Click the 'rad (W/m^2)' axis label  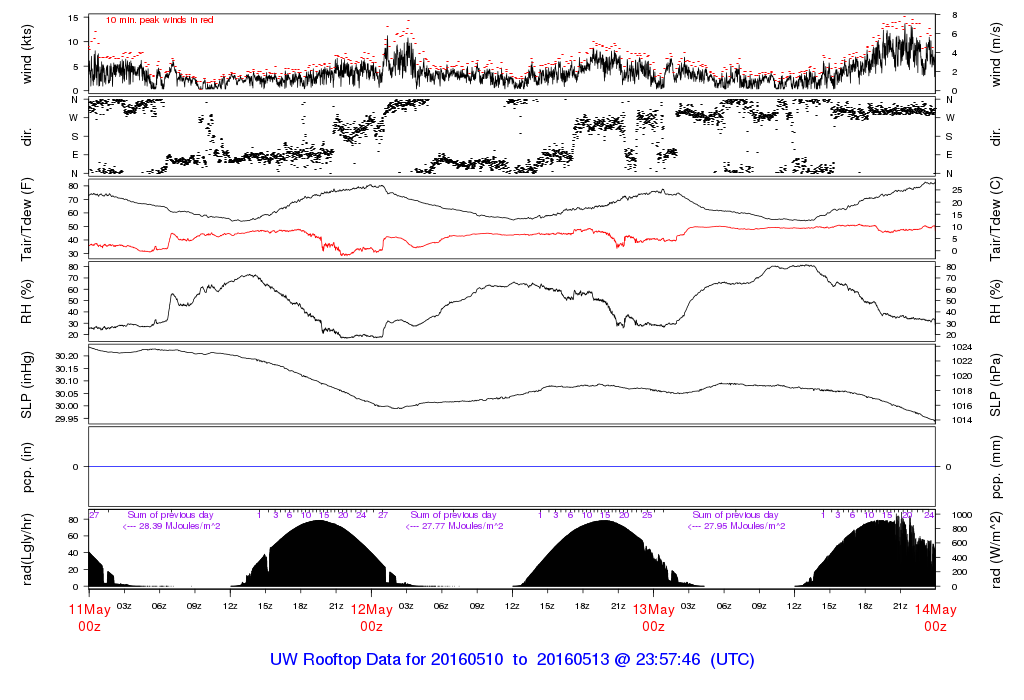click(x=996, y=549)
